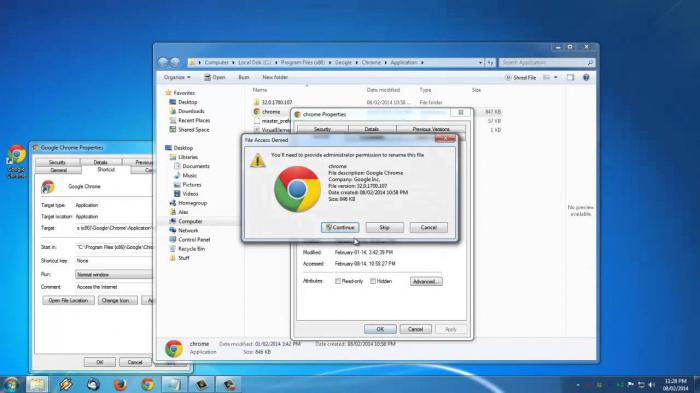The image size is (700, 393).
Task: Select the General tab in Google Chrome Properties
Action: pos(58,170)
